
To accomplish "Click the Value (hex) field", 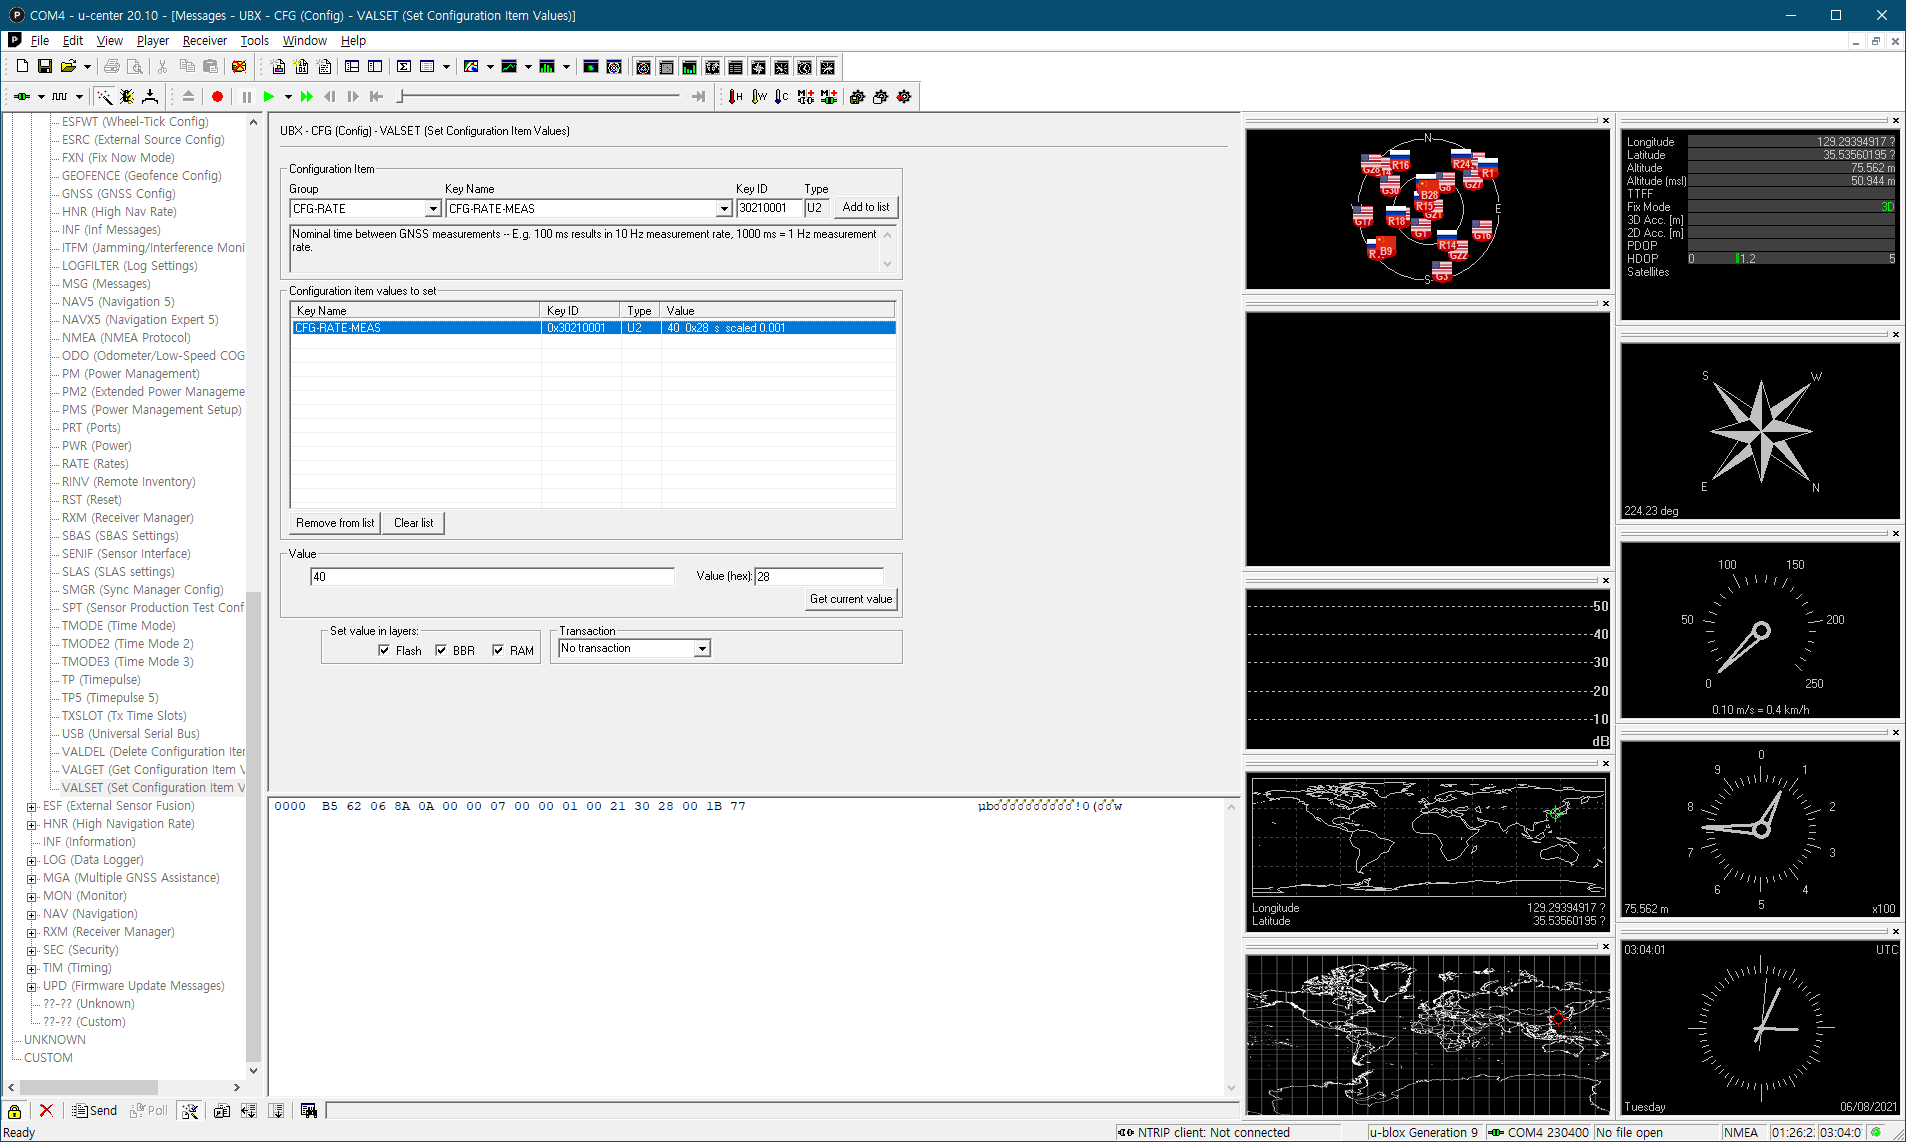I will pos(819,577).
